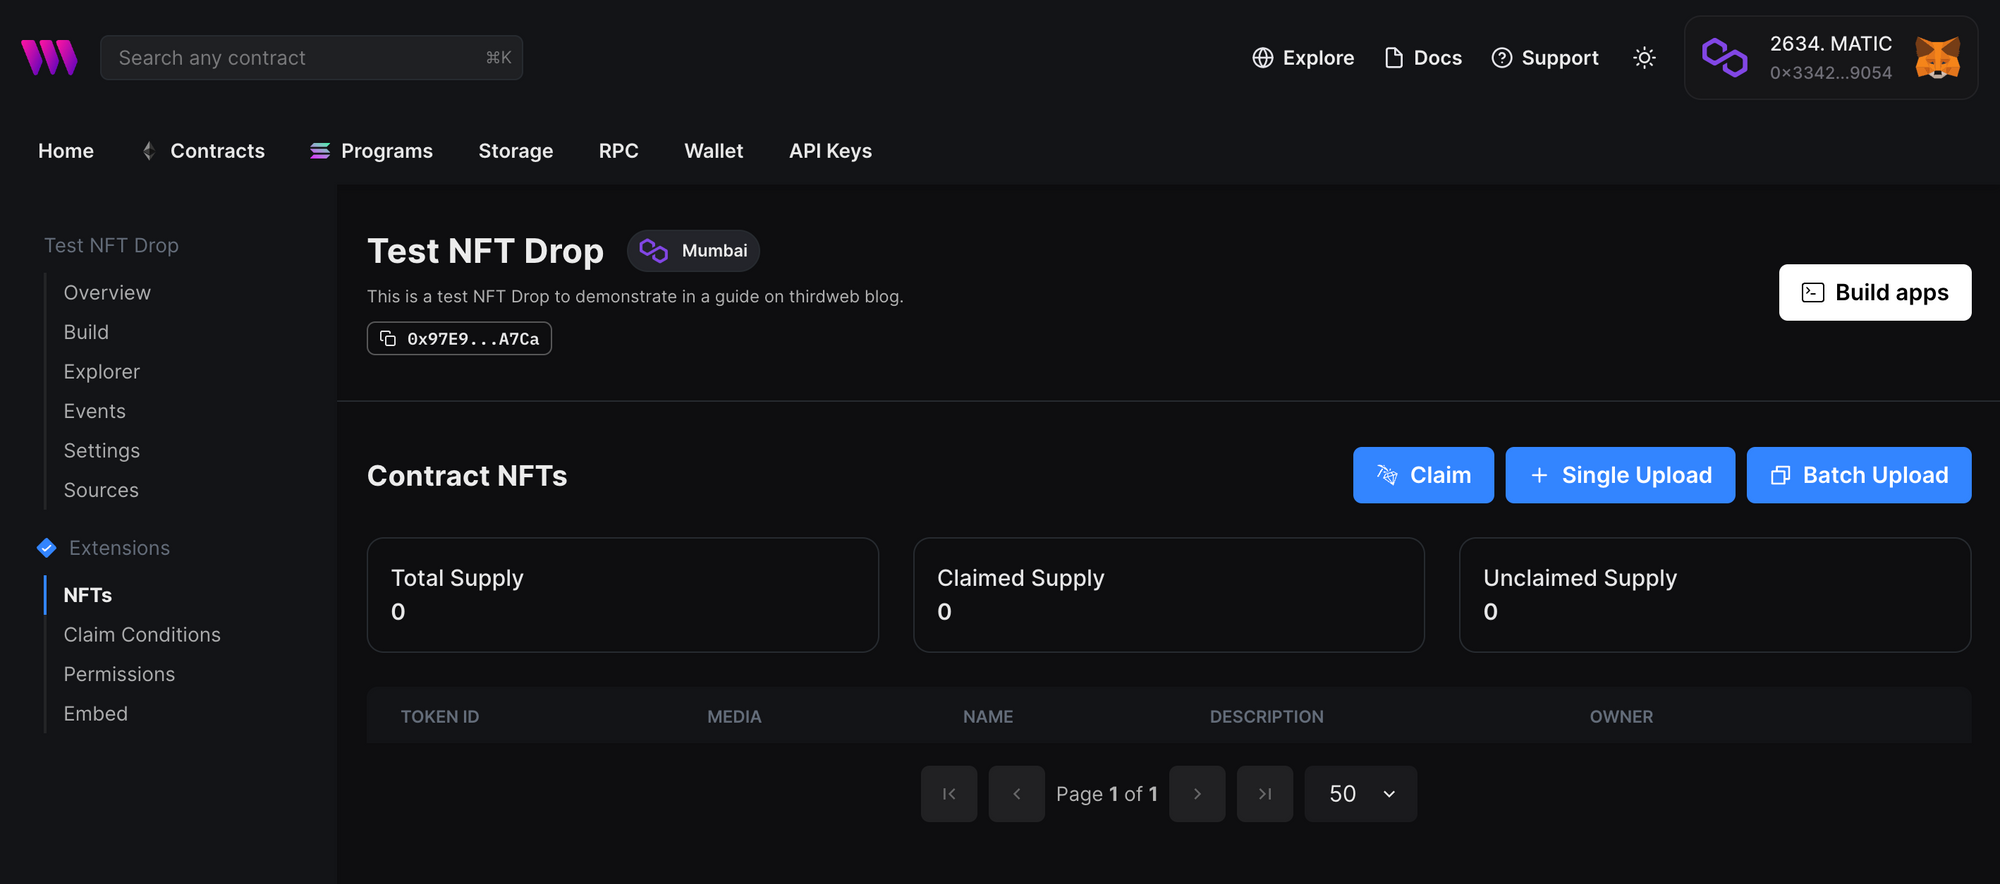
Task: Open Explore link
Action: click(1303, 58)
